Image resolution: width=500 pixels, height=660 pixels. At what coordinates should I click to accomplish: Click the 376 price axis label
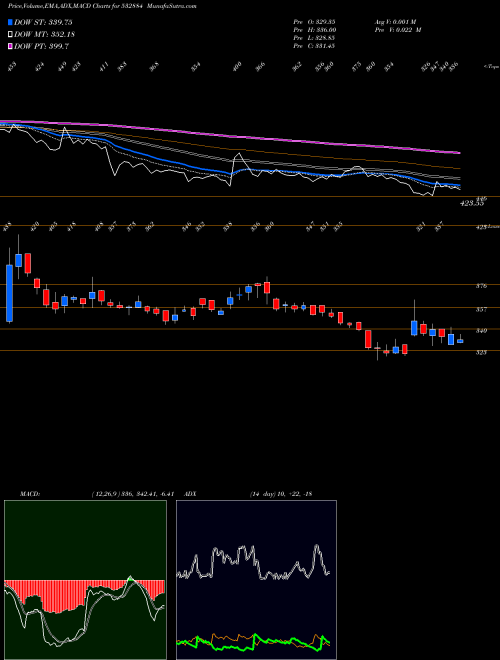tap(481, 286)
